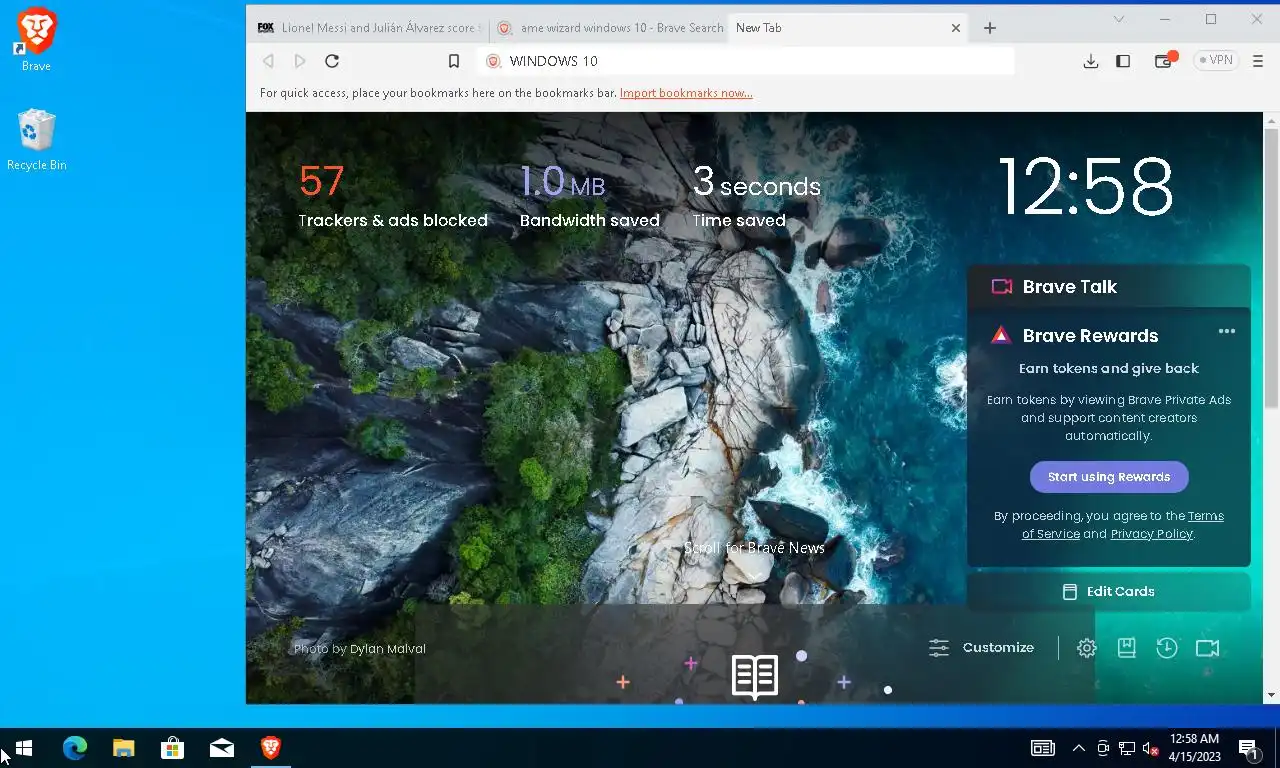
Task: Click the 3 seconds time saved stat
Action: click(757, 196)
